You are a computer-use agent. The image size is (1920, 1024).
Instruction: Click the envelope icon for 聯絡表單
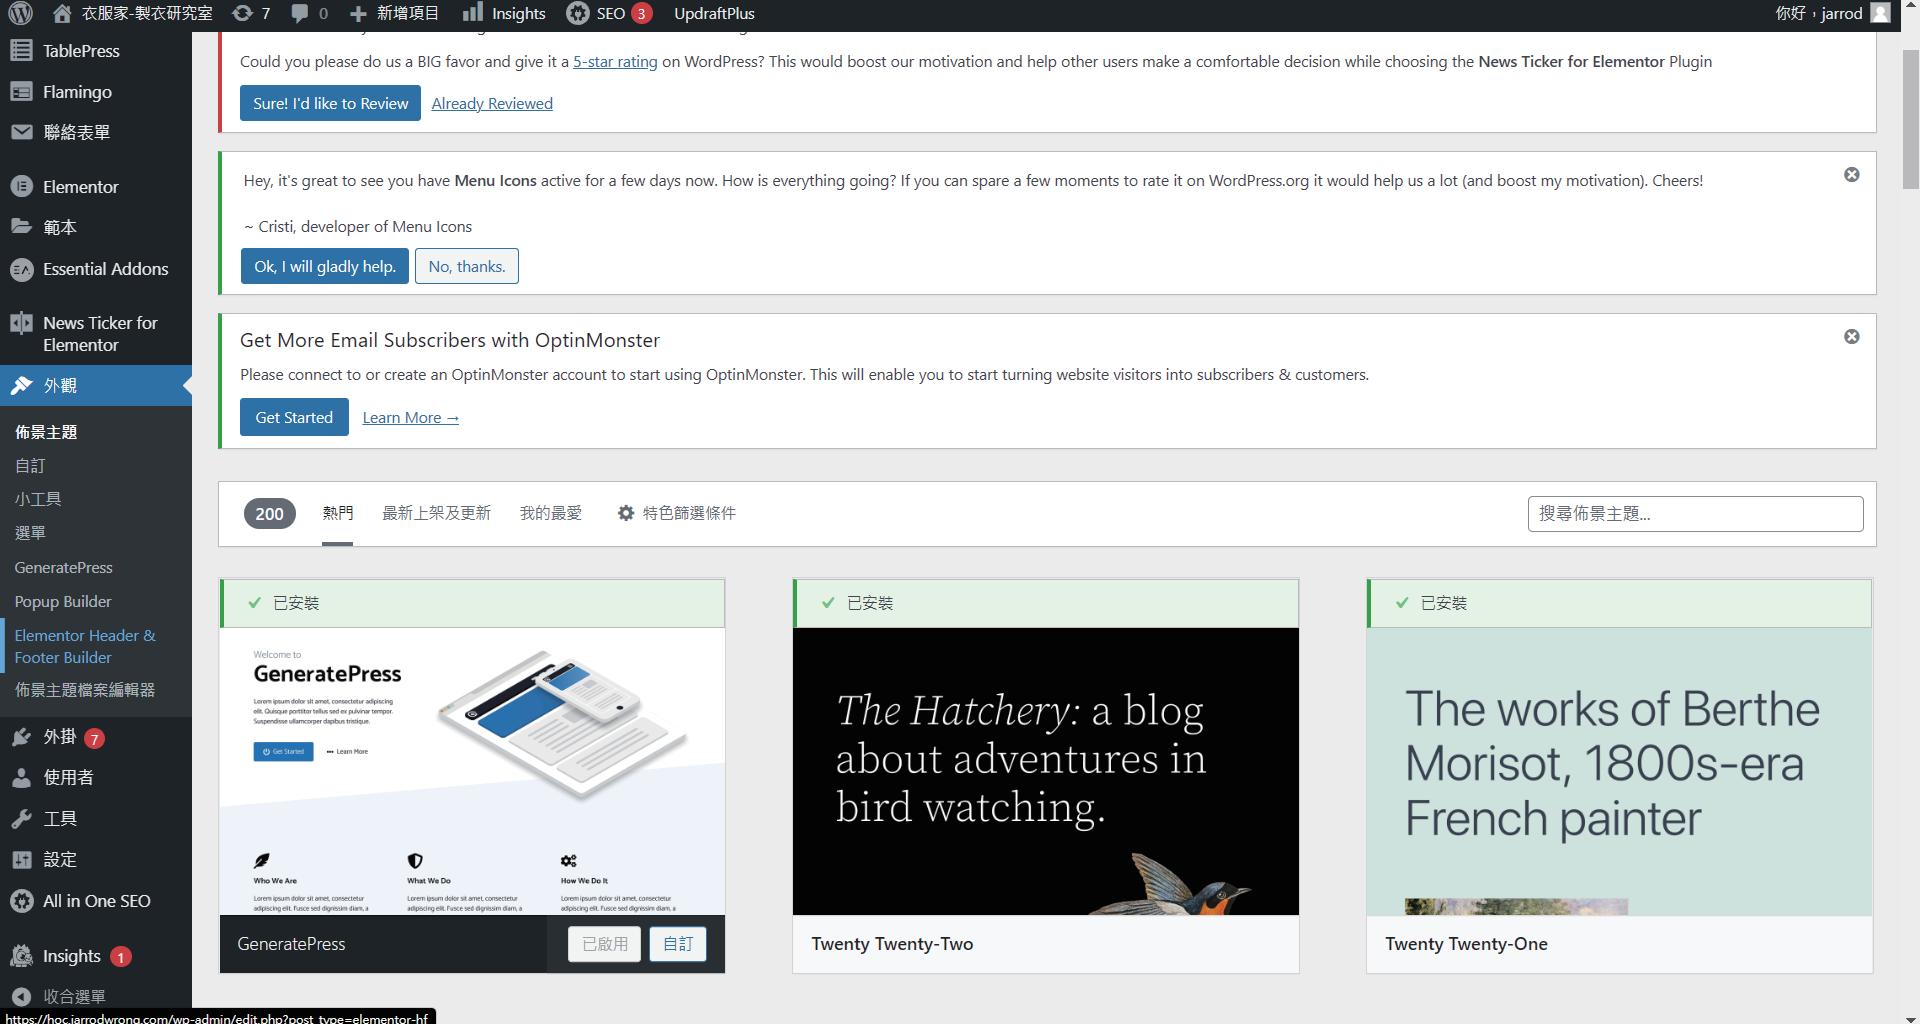point(21,132)
